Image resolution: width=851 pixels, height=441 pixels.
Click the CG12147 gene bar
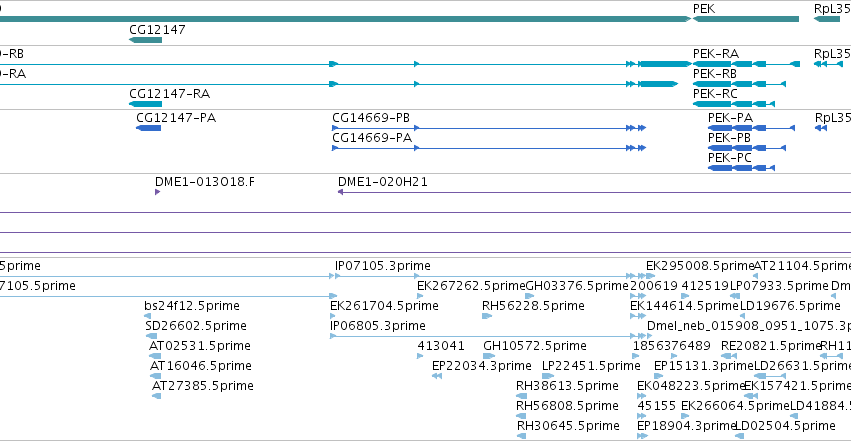click(x=145, y=40)
